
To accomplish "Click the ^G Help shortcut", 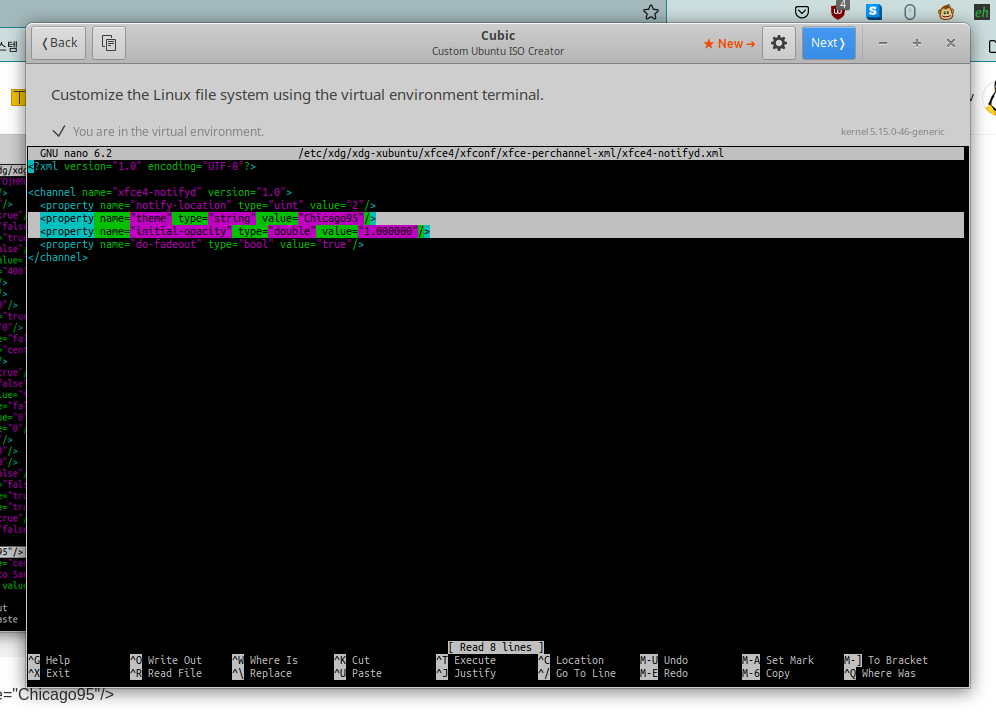I will point(50,660).
